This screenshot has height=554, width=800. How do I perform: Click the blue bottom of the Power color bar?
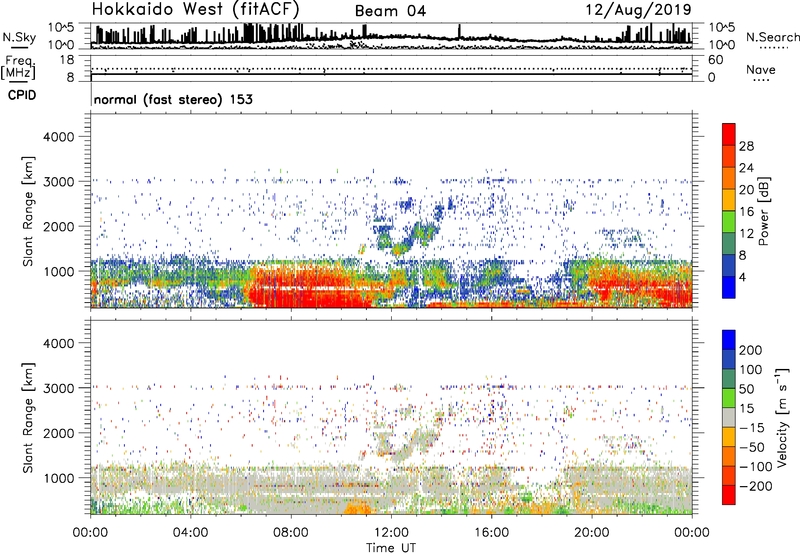729,287
